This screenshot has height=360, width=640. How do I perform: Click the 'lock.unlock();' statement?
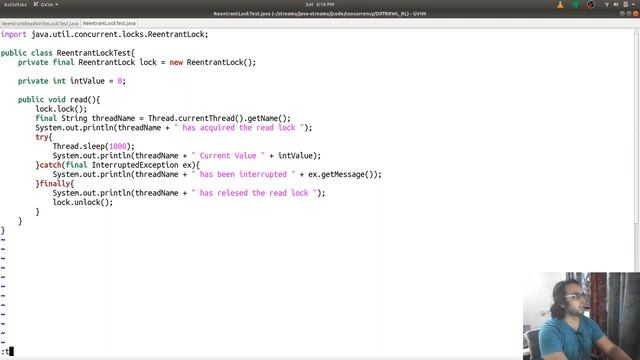pyautogui.click(x=83, y=202)
